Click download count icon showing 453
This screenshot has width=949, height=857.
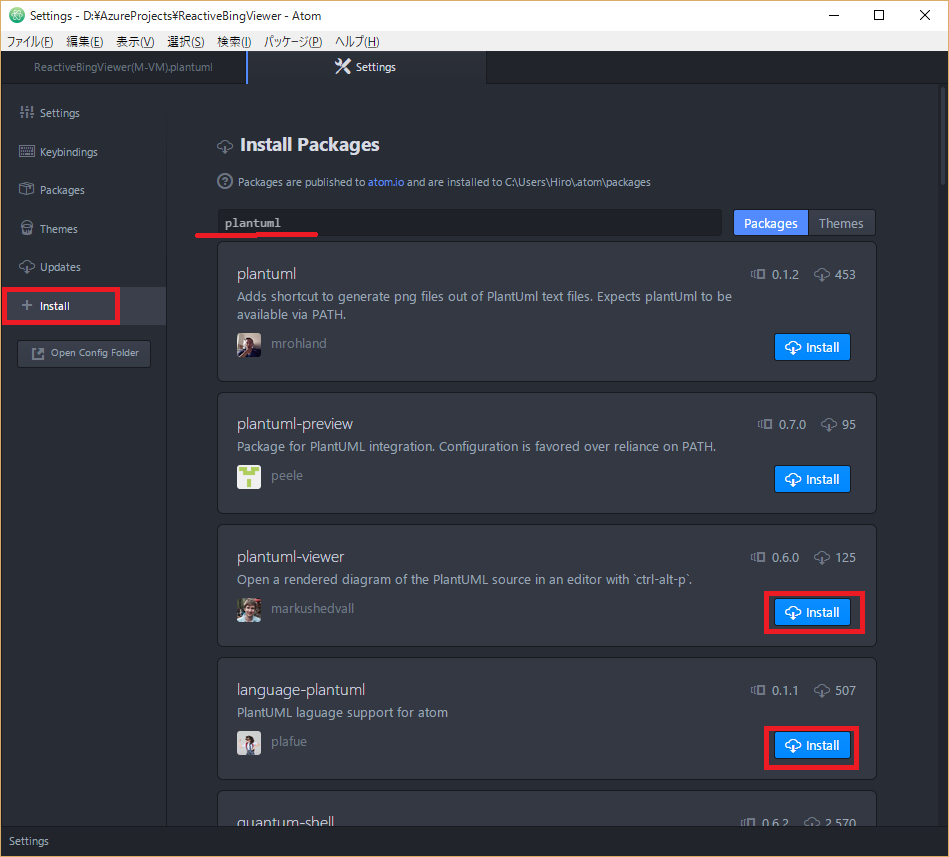(821, 275)
